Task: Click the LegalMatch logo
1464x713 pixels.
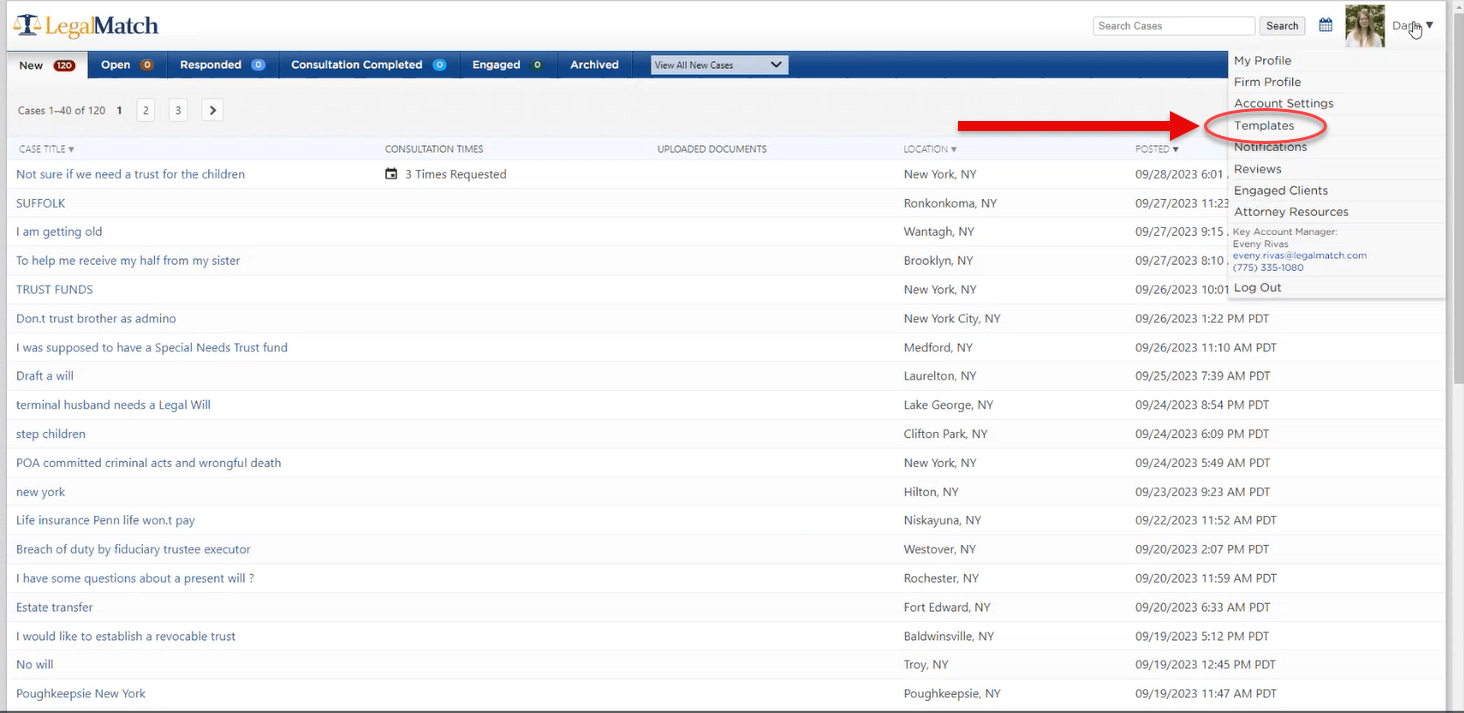Action: pos(86,26)
